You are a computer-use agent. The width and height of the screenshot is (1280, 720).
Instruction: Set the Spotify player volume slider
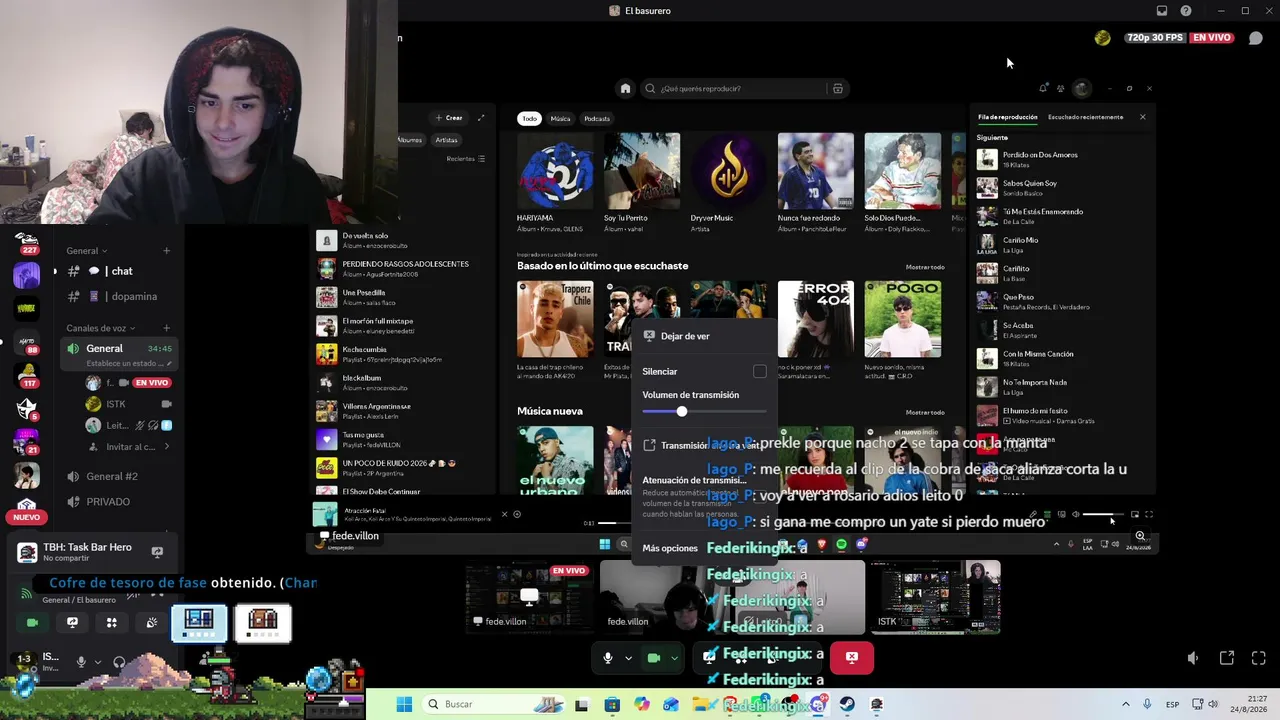(x=1101, y=515)
